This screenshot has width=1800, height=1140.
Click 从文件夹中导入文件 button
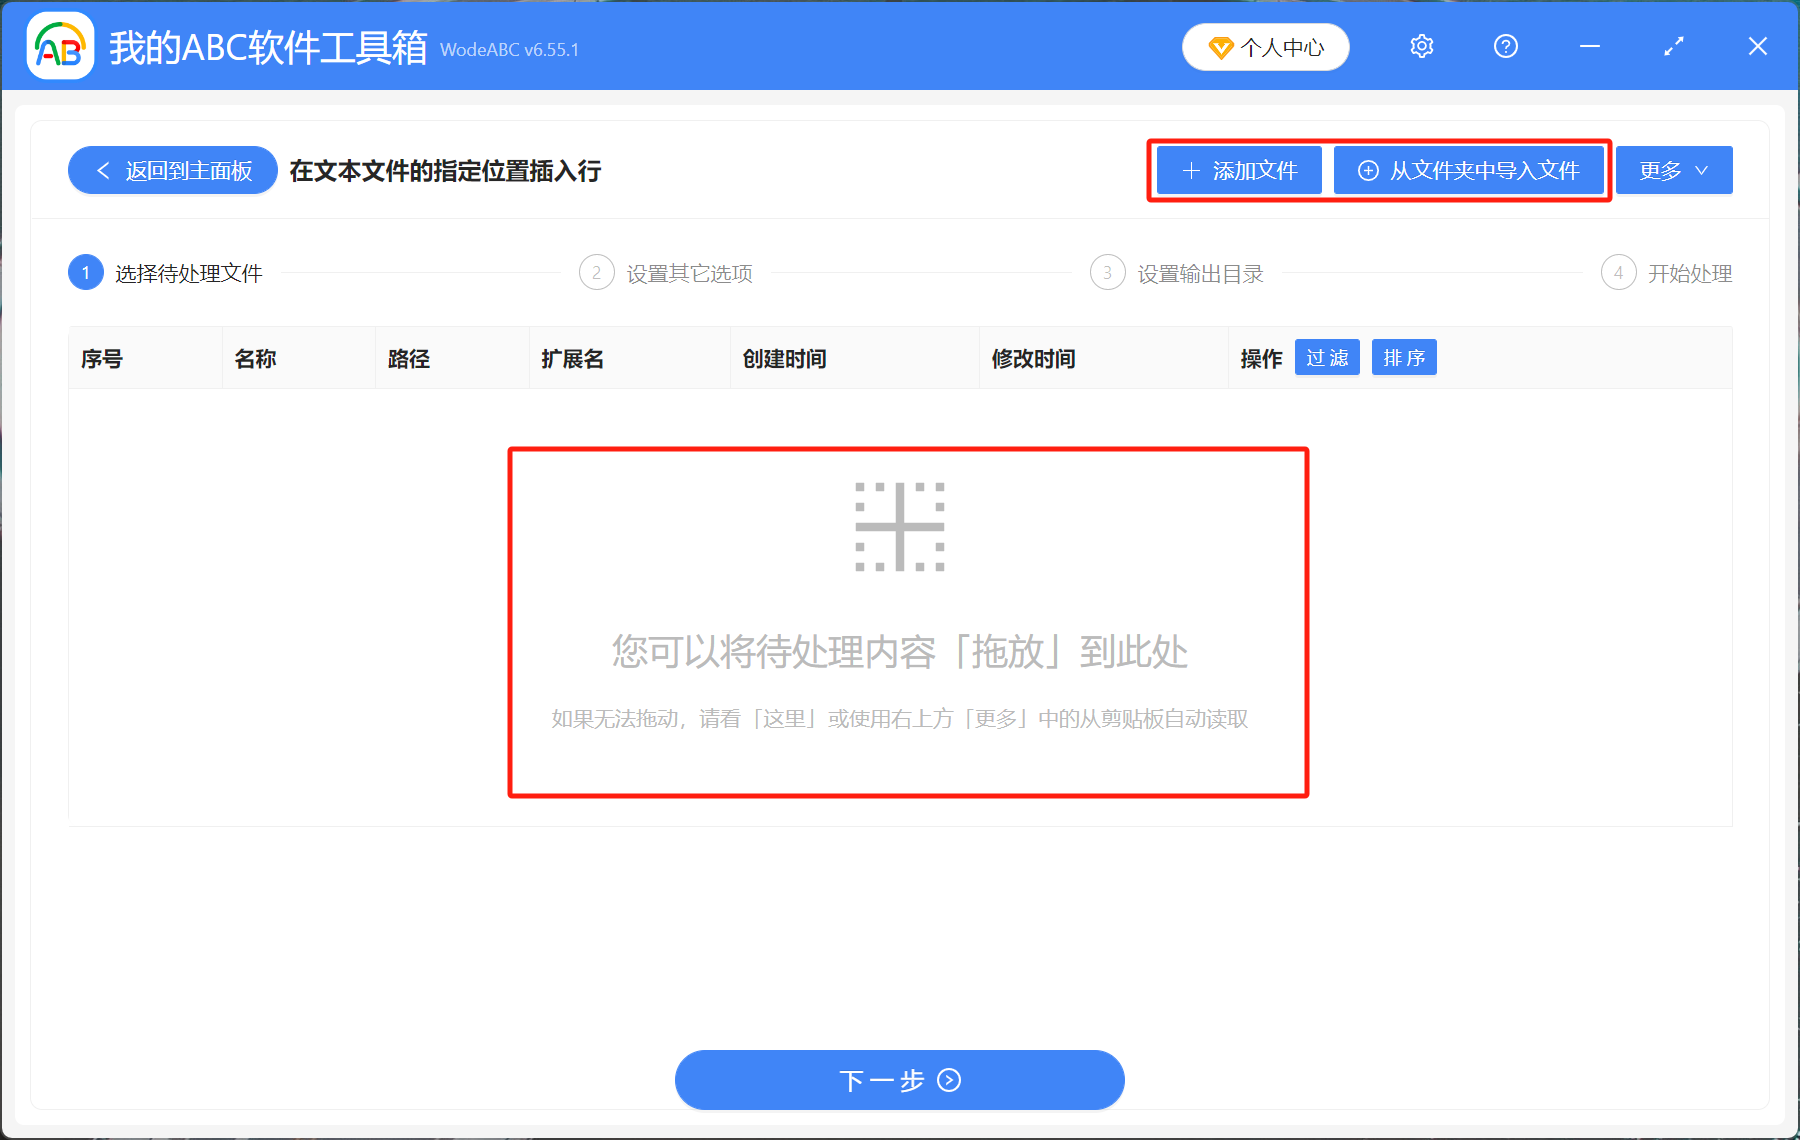(1470, 170)
